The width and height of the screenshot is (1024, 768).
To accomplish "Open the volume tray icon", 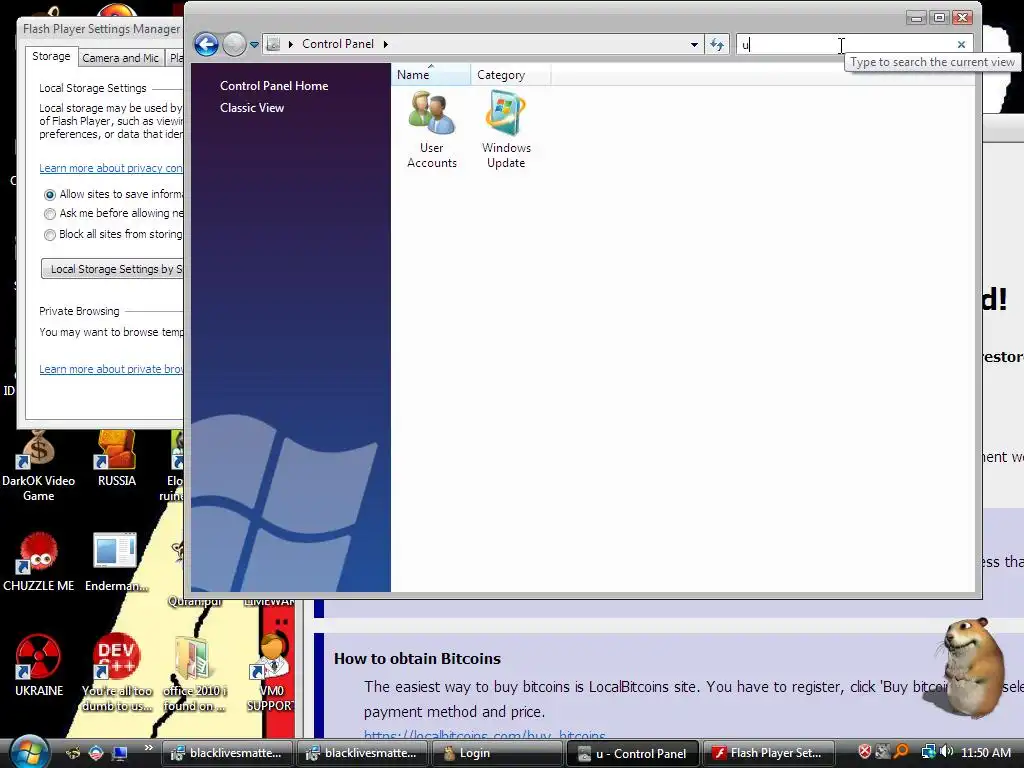I will (x=946, y=752).
